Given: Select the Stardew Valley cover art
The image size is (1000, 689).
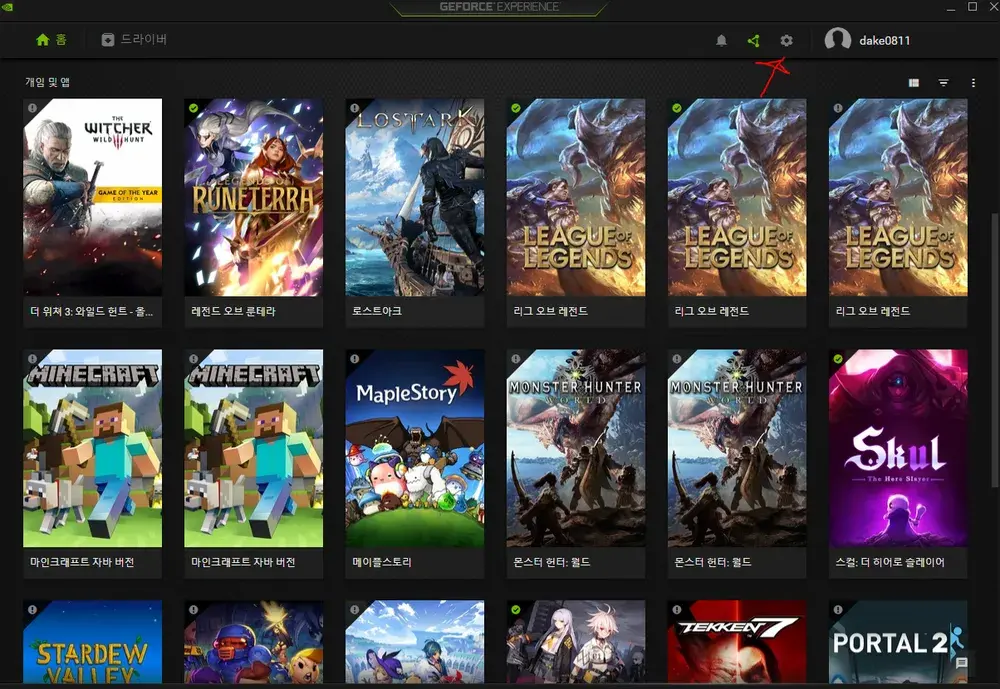Looking at the screenshot, I should [x=92, y=641].
